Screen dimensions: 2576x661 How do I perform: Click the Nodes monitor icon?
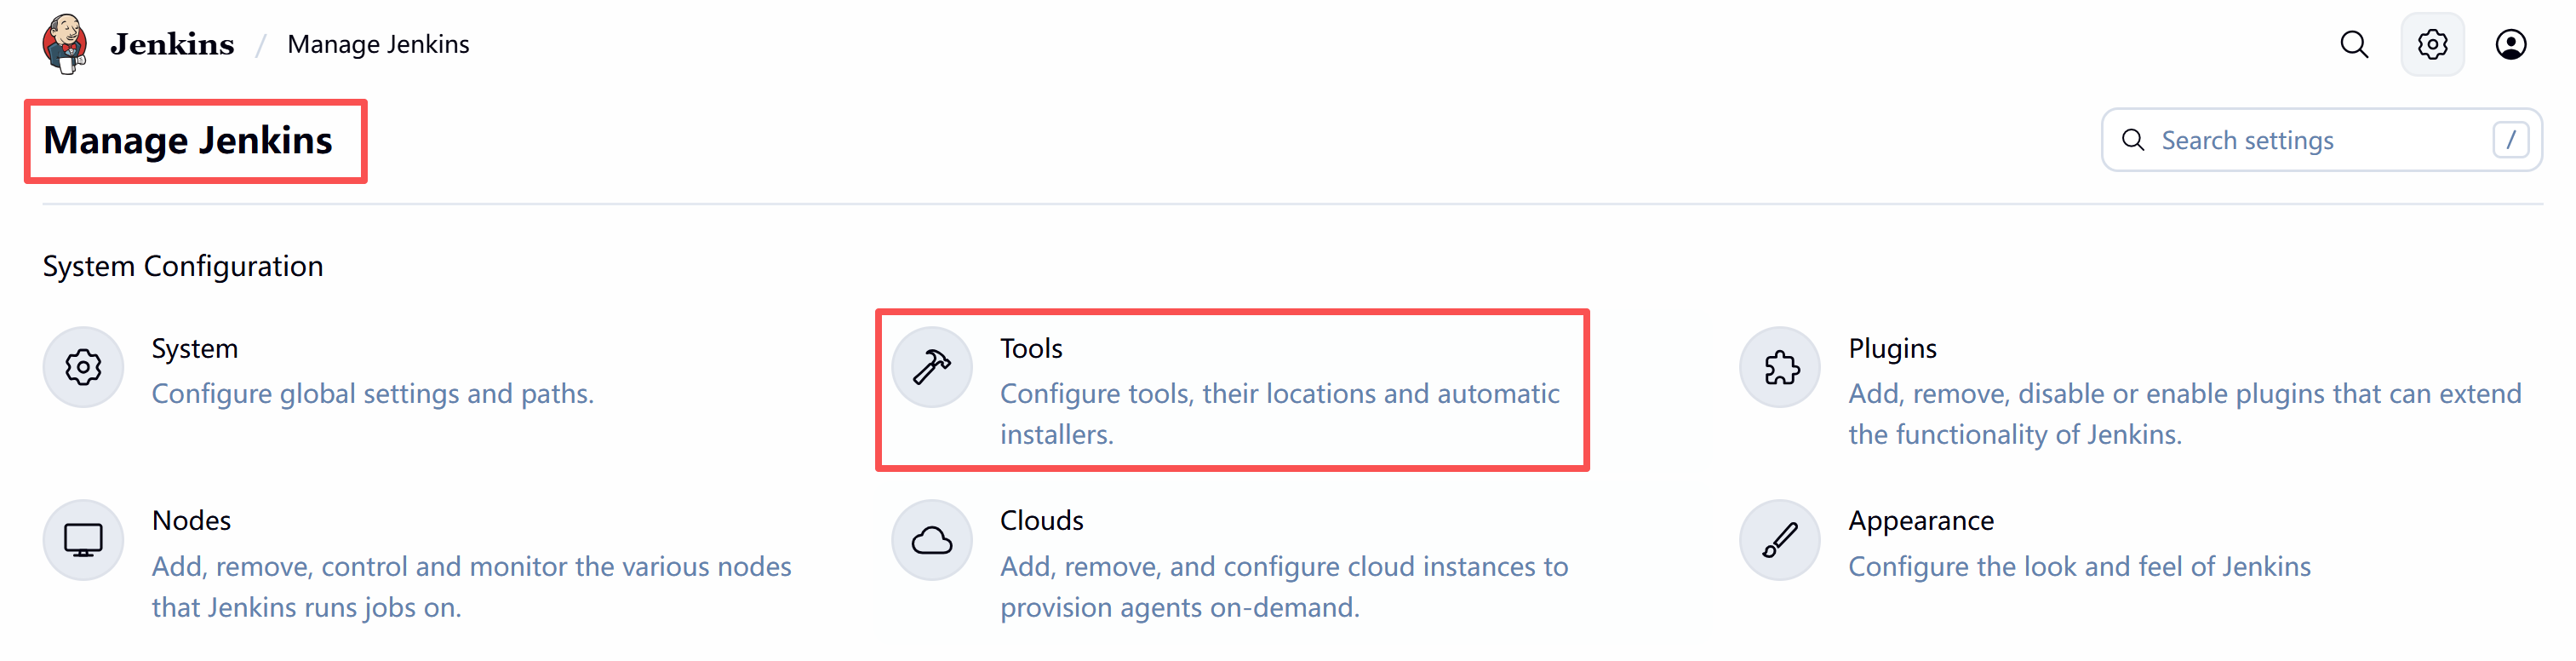83,540
